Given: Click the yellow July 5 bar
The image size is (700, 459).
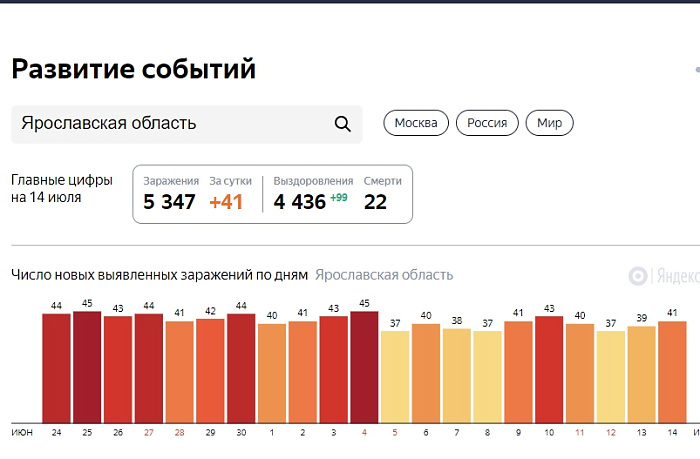Looking at the screenshot, I should 395,376.
